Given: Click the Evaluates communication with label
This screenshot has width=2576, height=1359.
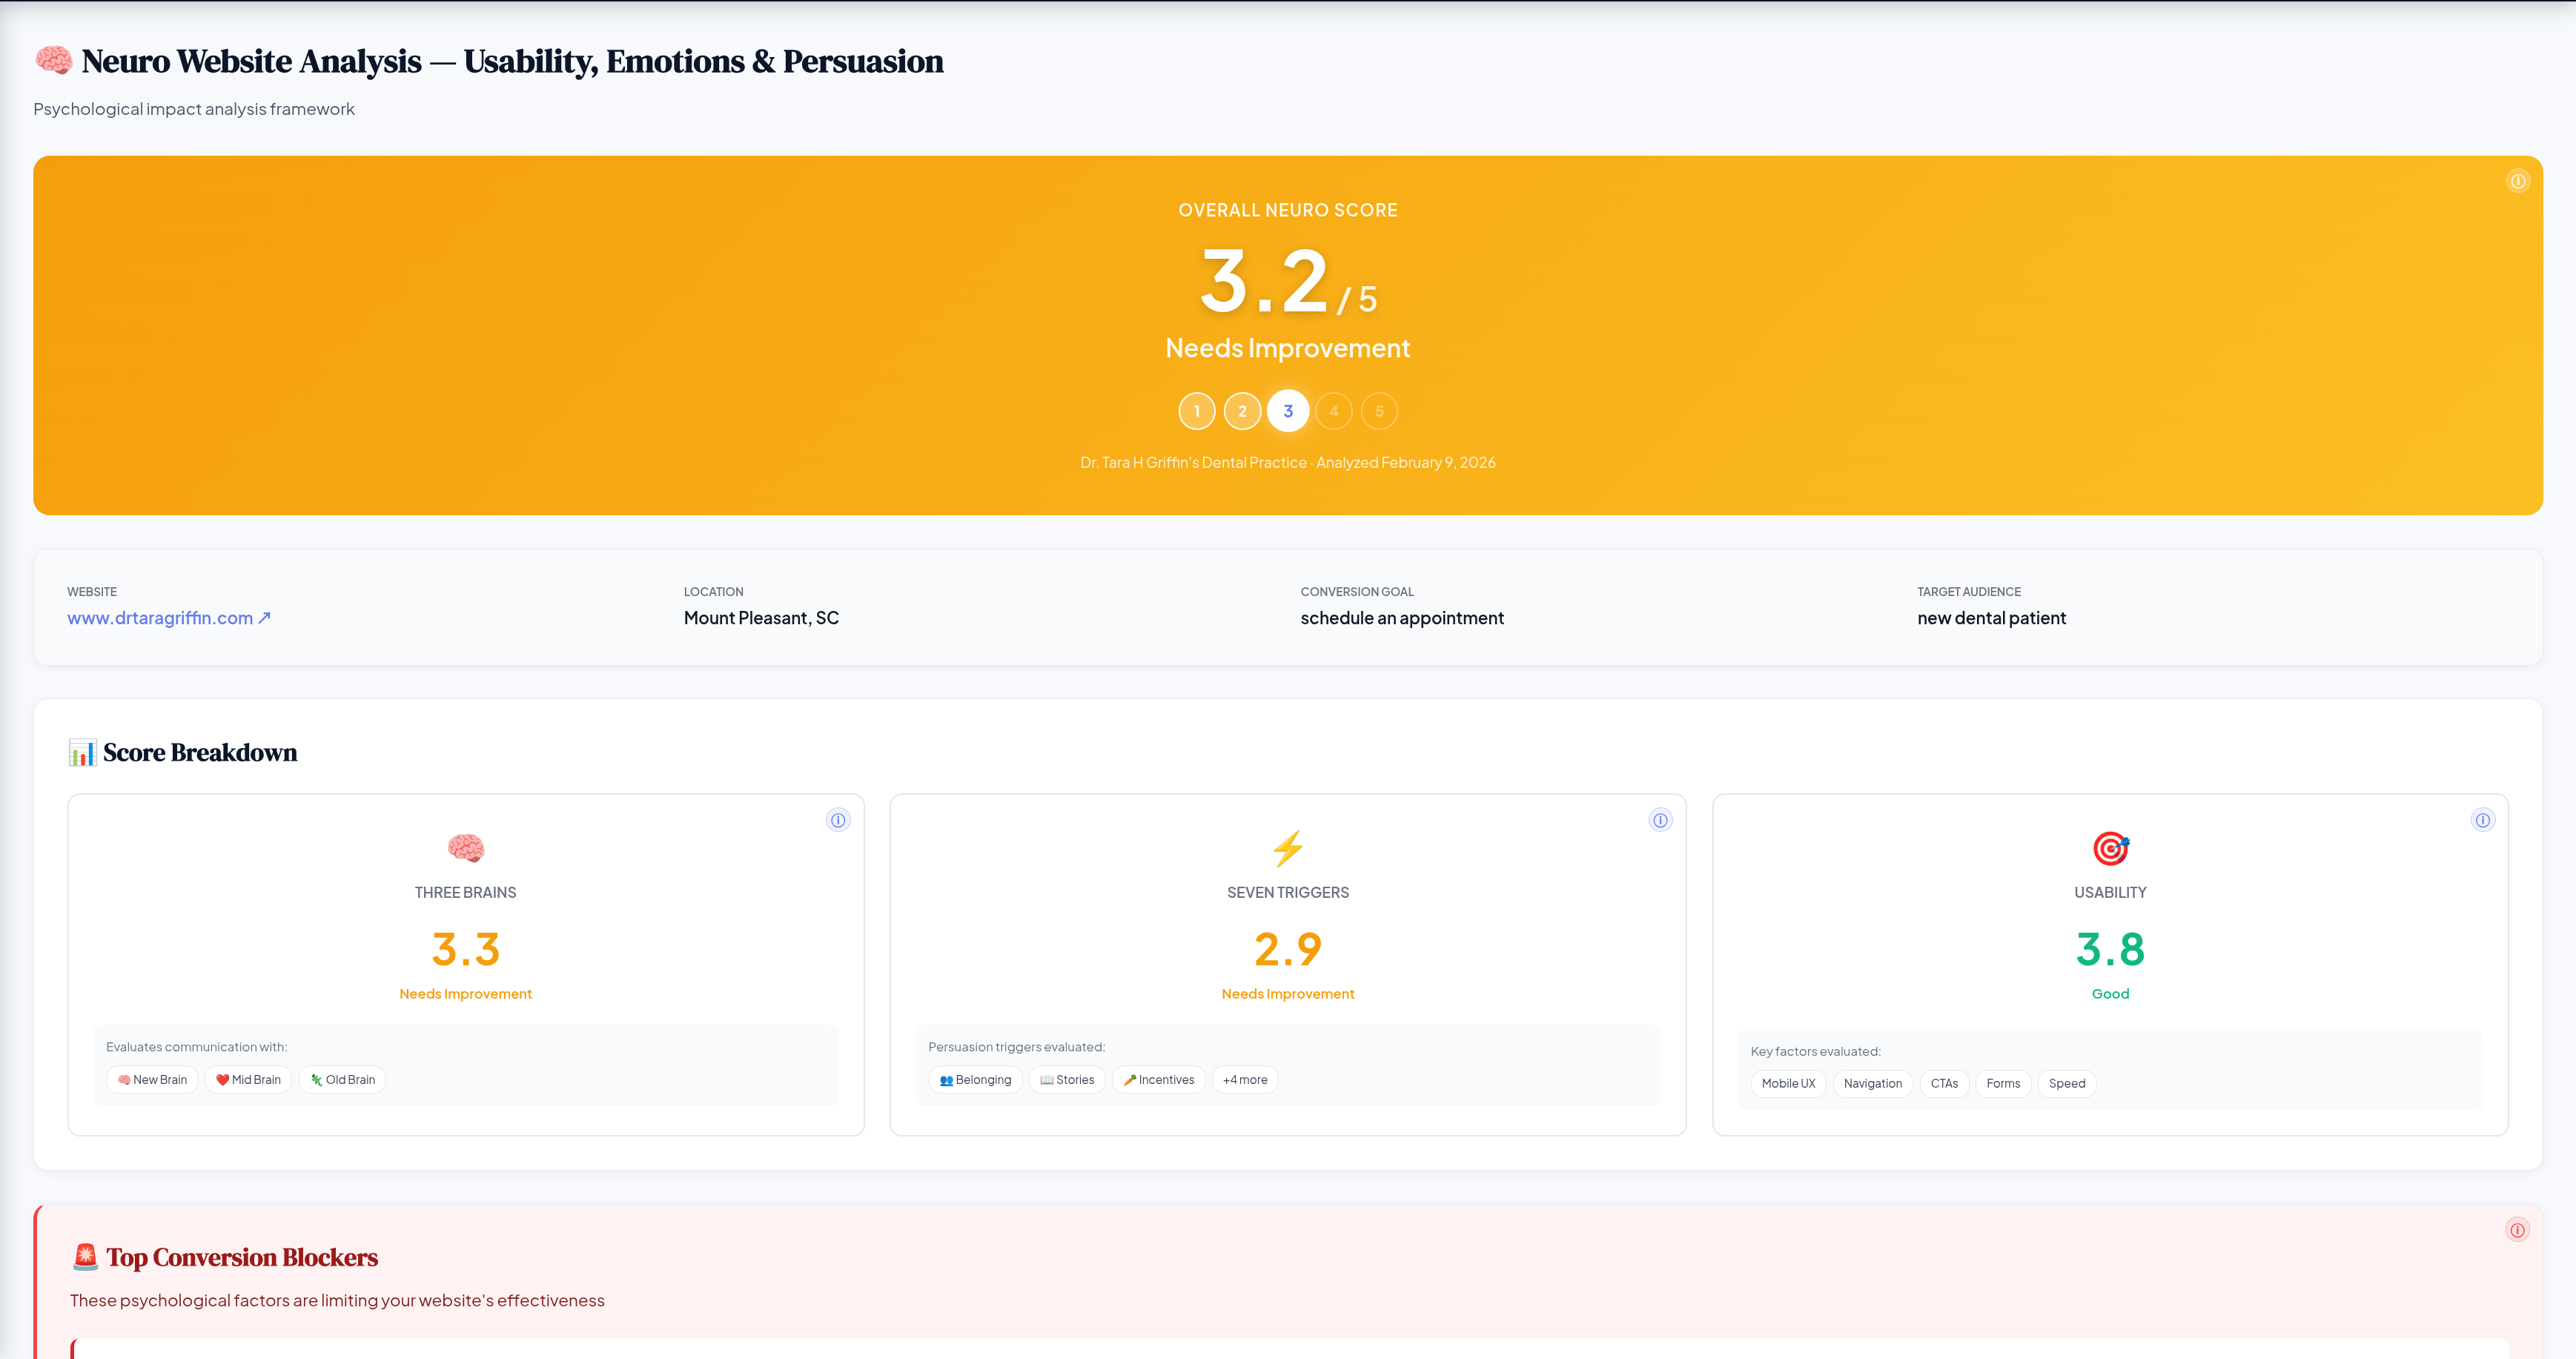Looking at the screenshot, I should pos(196,1047).
